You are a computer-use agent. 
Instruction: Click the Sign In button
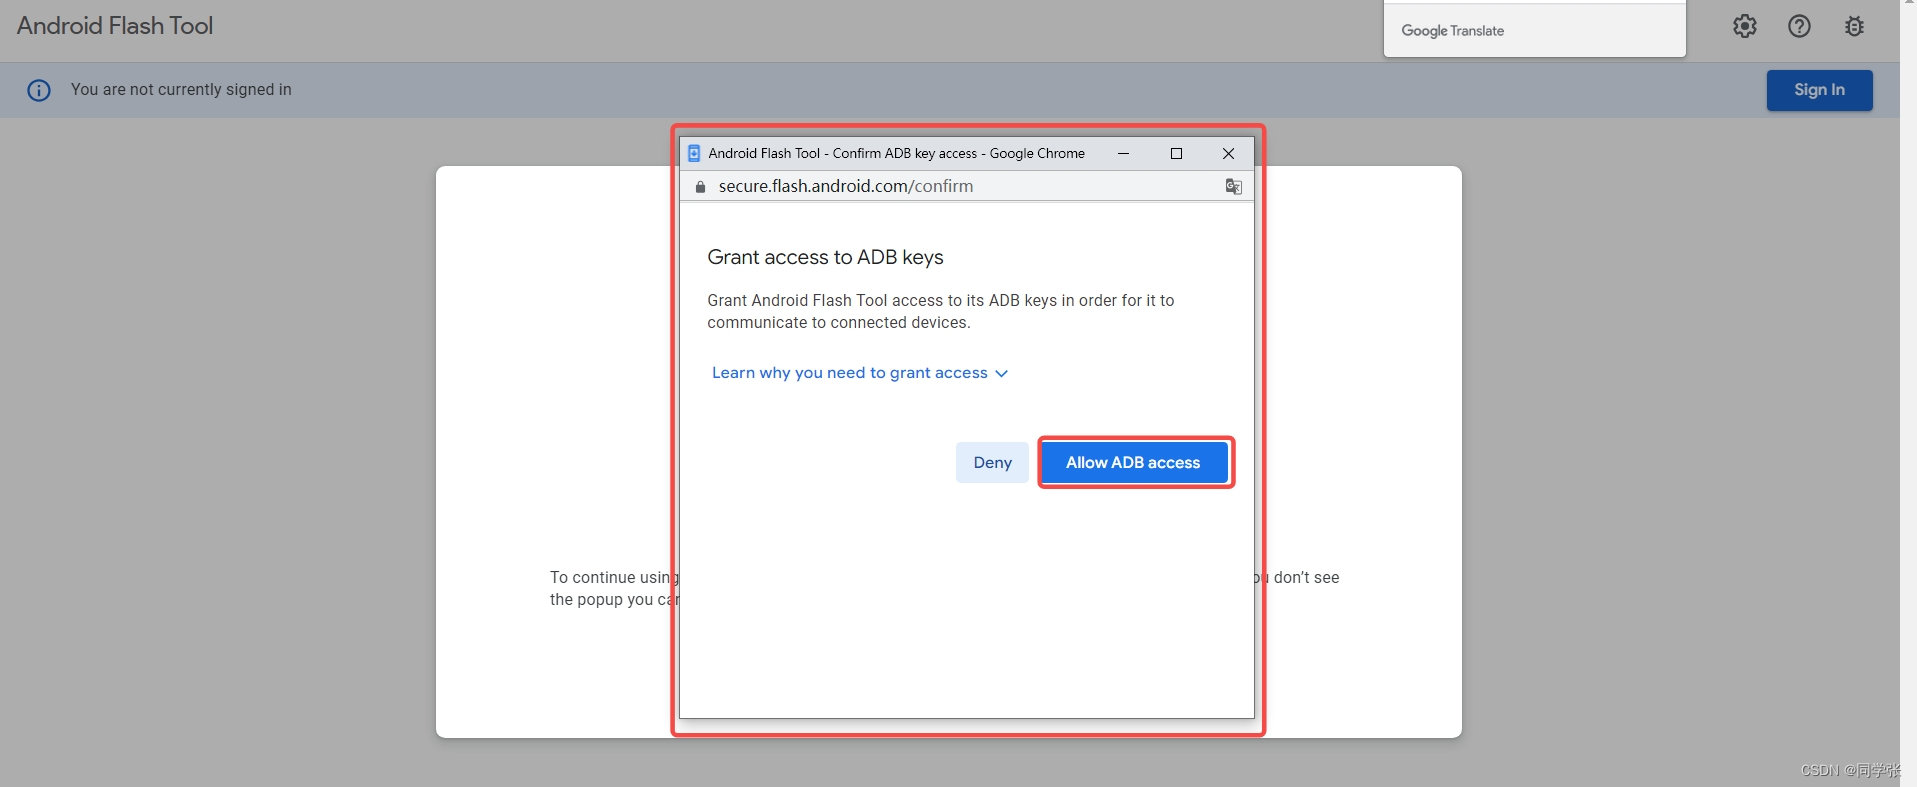(1819, 90)
